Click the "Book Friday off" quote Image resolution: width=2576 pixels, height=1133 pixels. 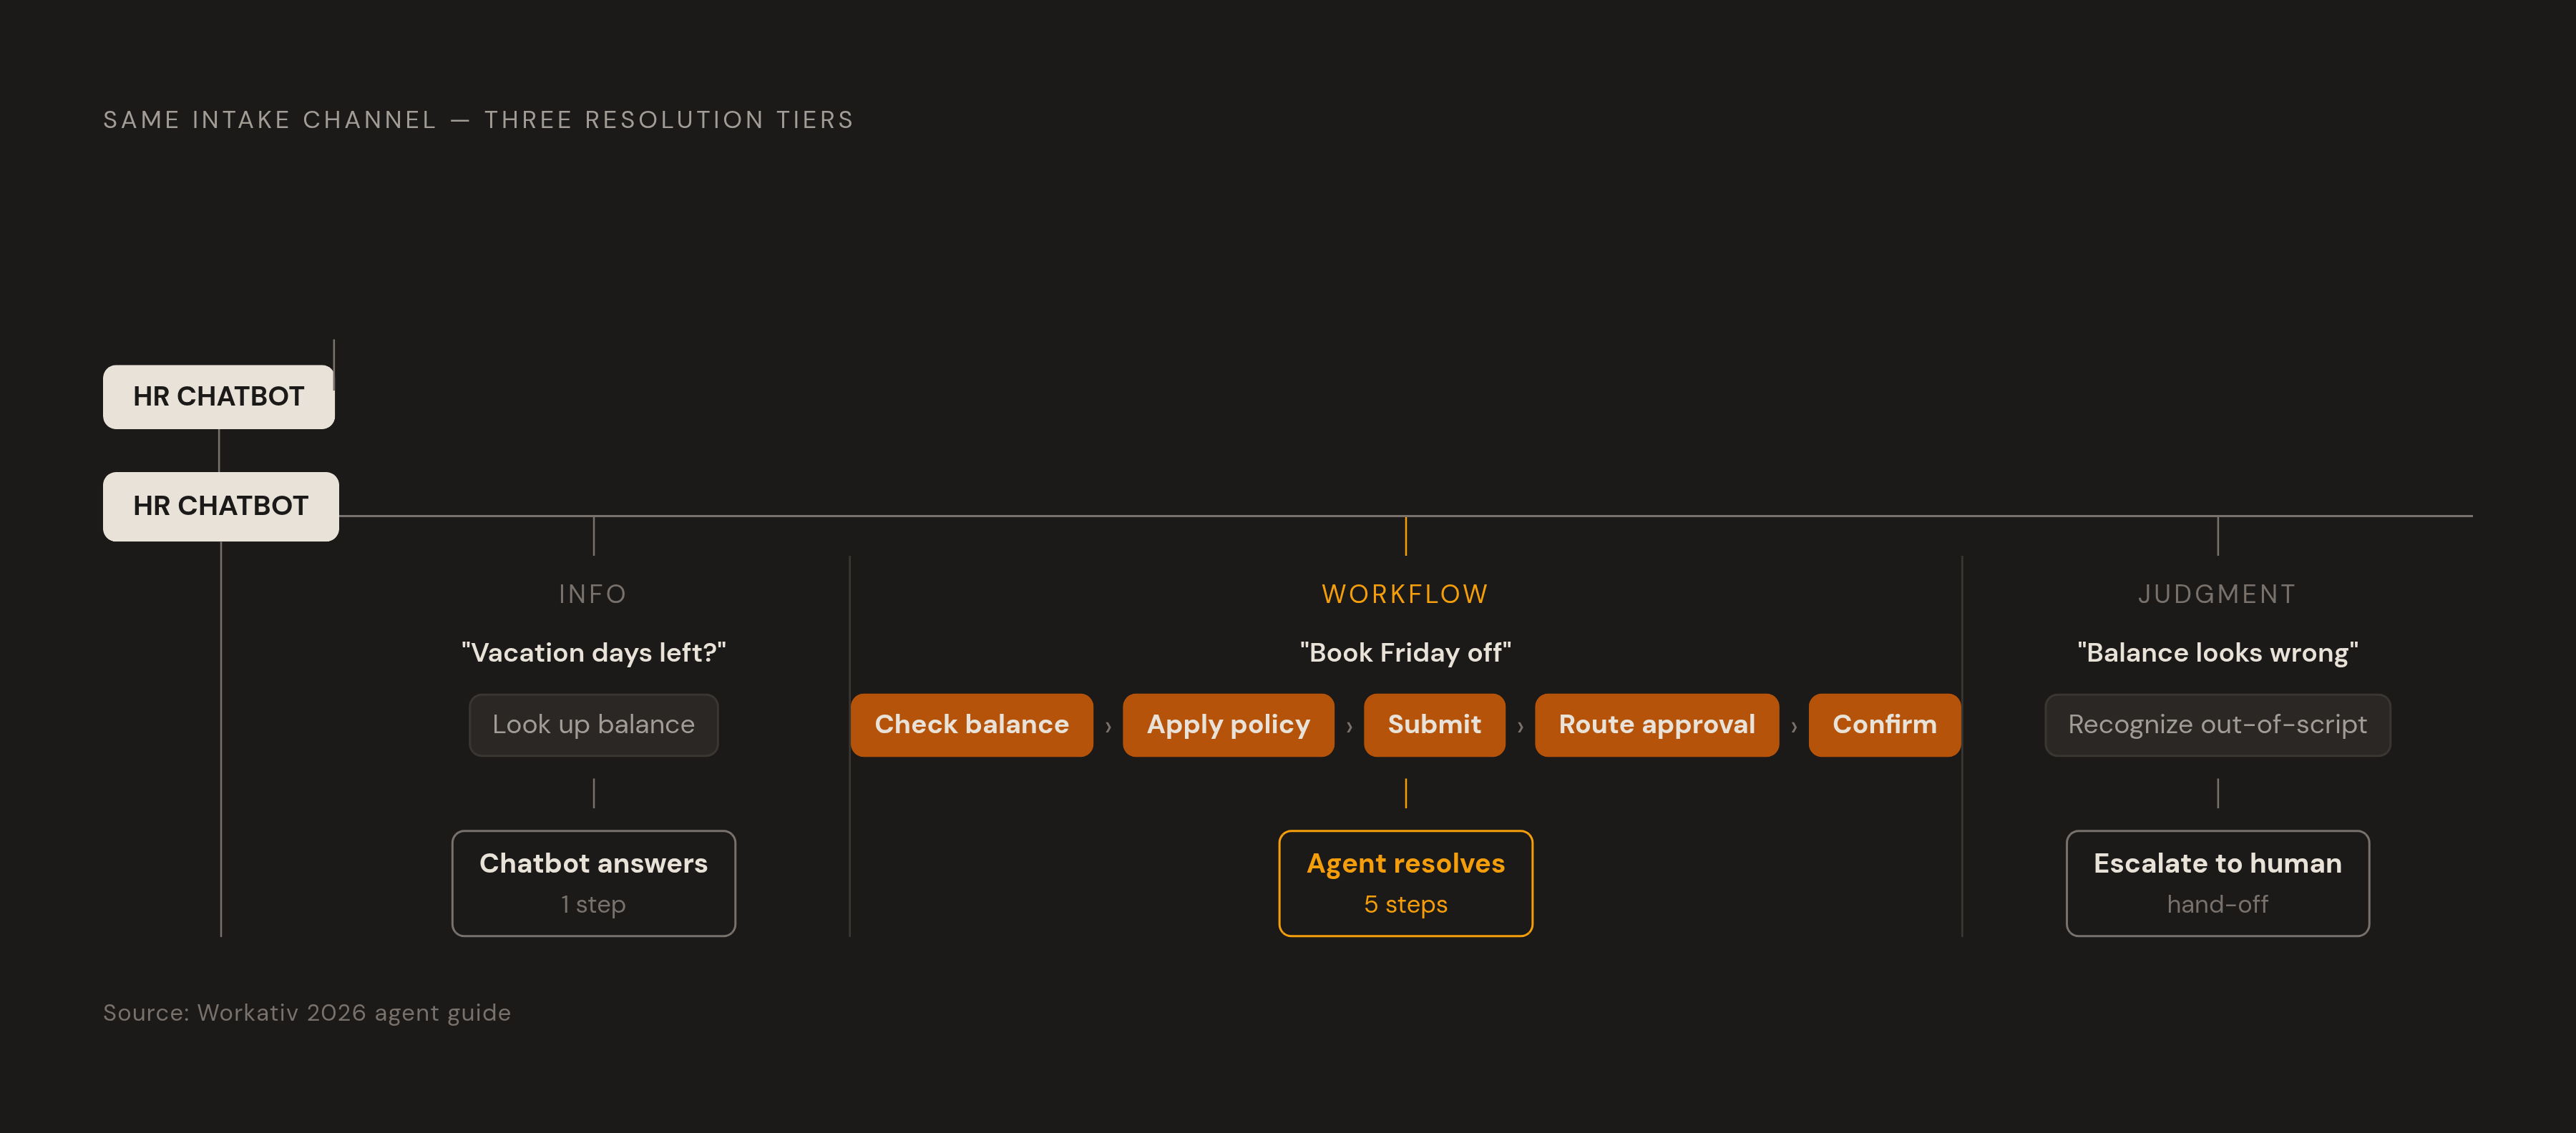pyautogui.click(x=1405, y=653)
